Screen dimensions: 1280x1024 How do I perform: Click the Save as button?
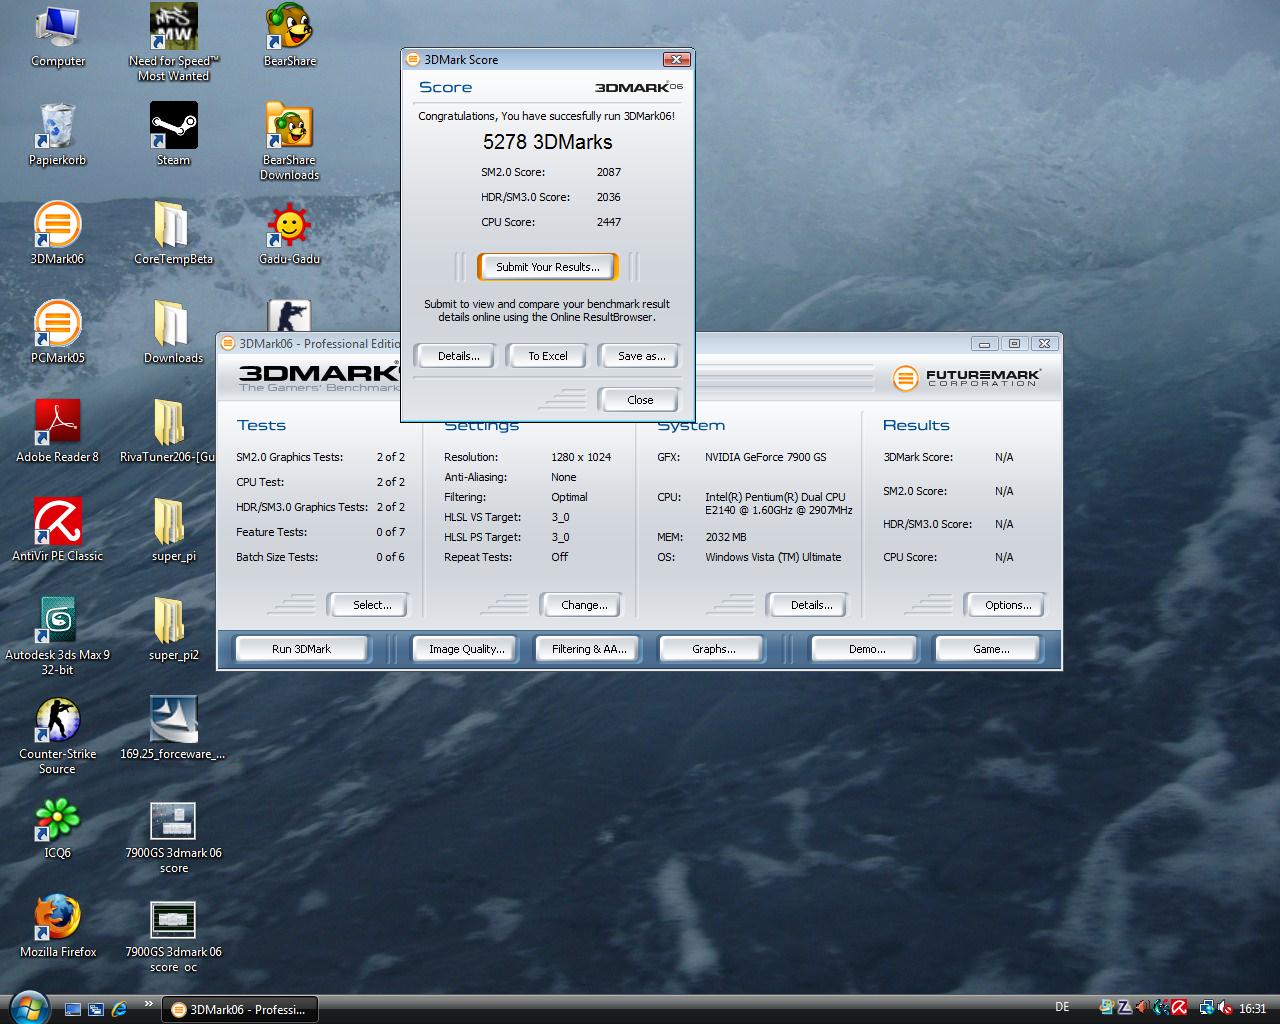click(641, 356)
